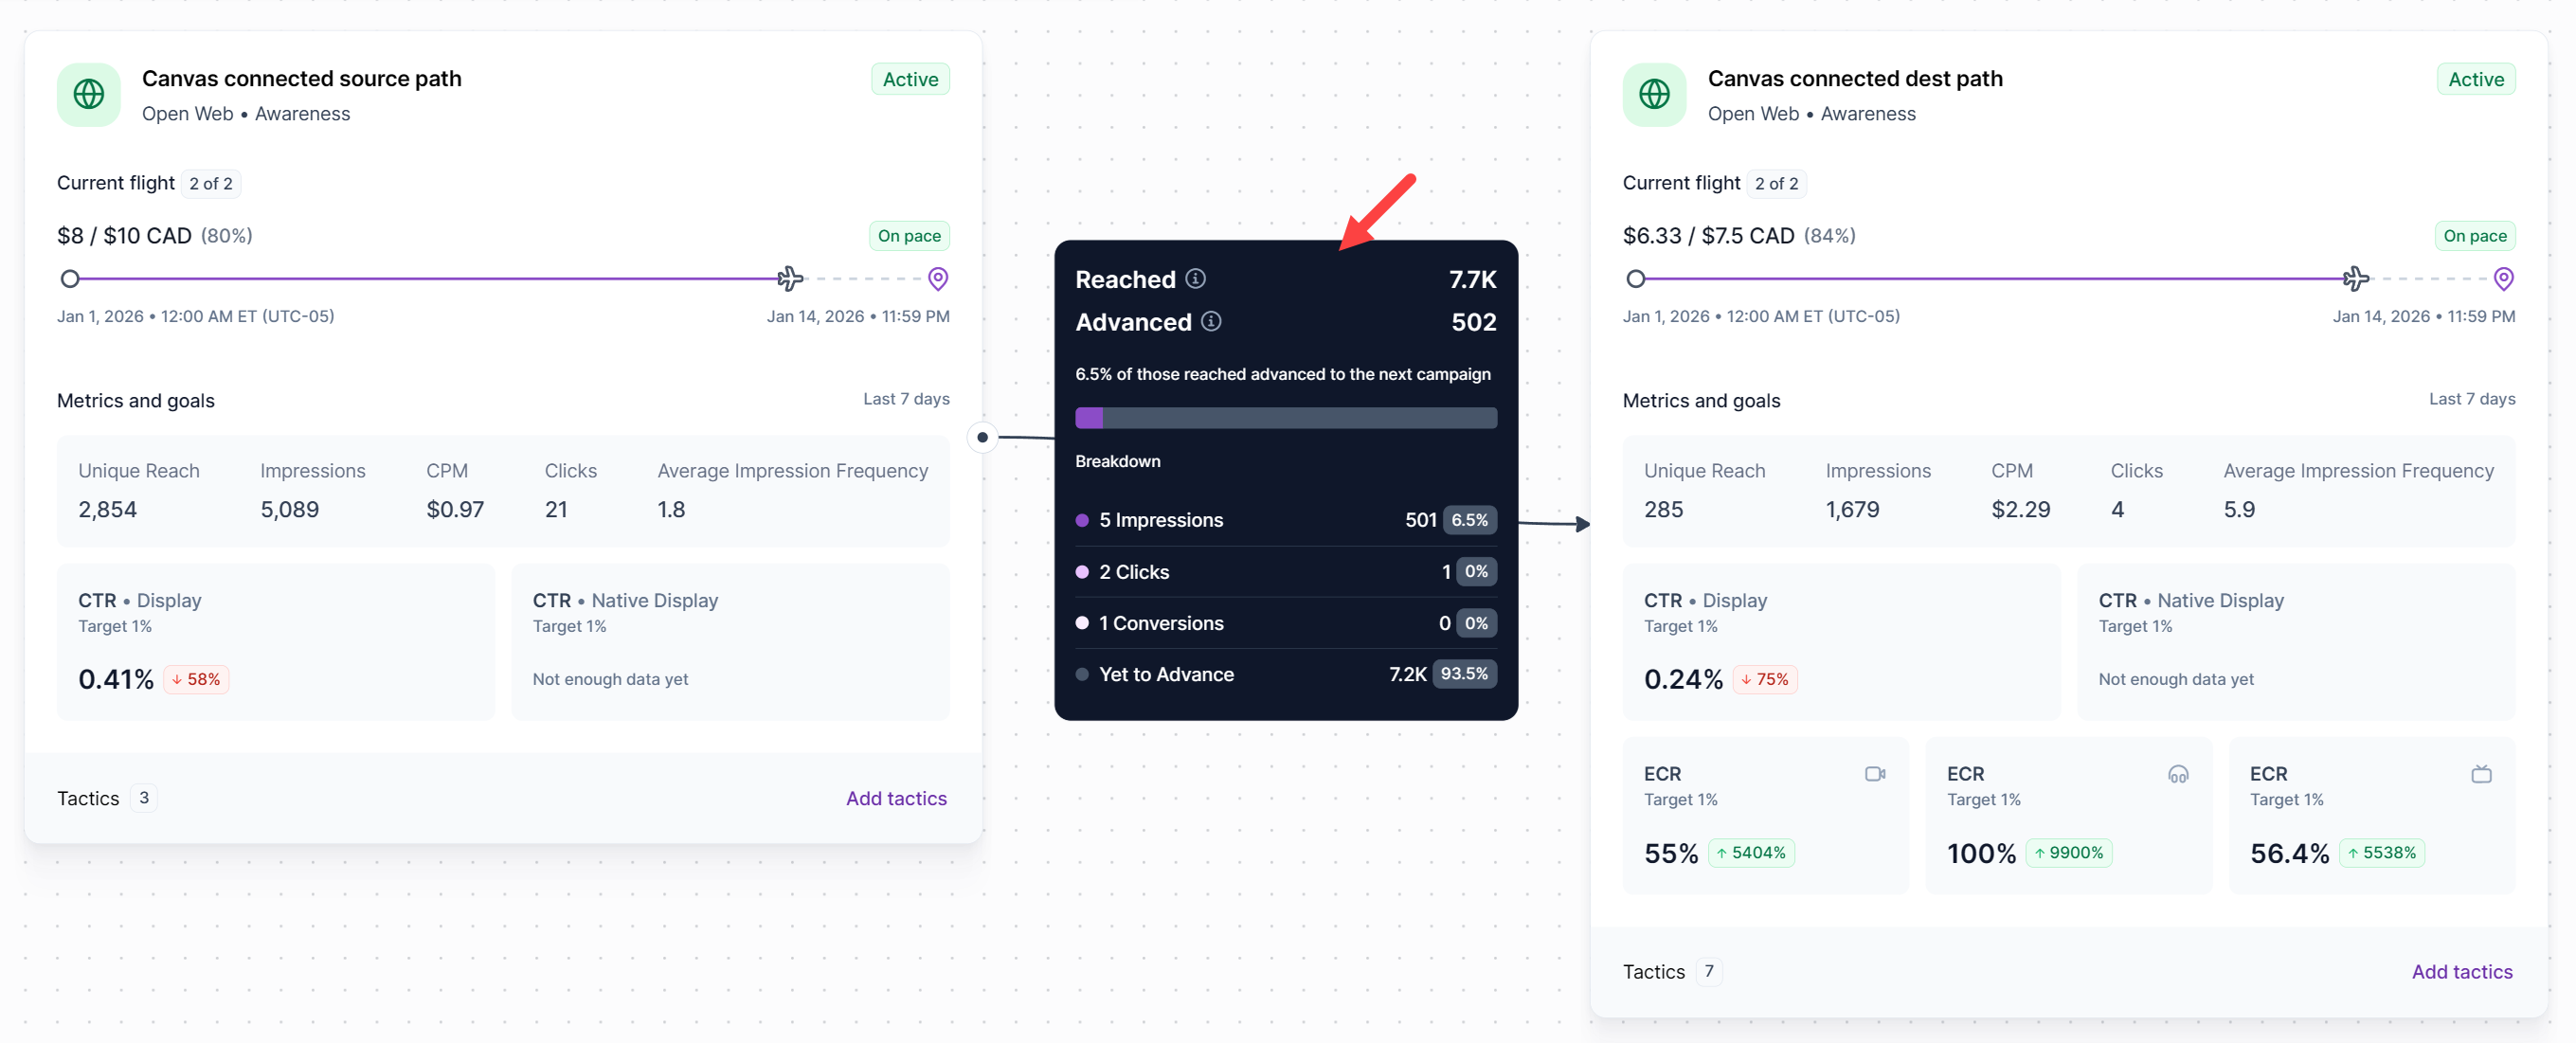
Task: Click the end location pin on dest timeline
Action: [2503, 278]
